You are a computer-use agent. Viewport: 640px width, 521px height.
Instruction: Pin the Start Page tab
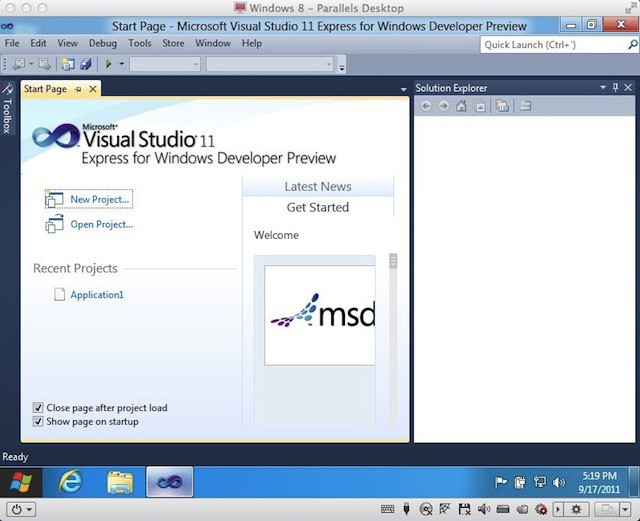79,89
